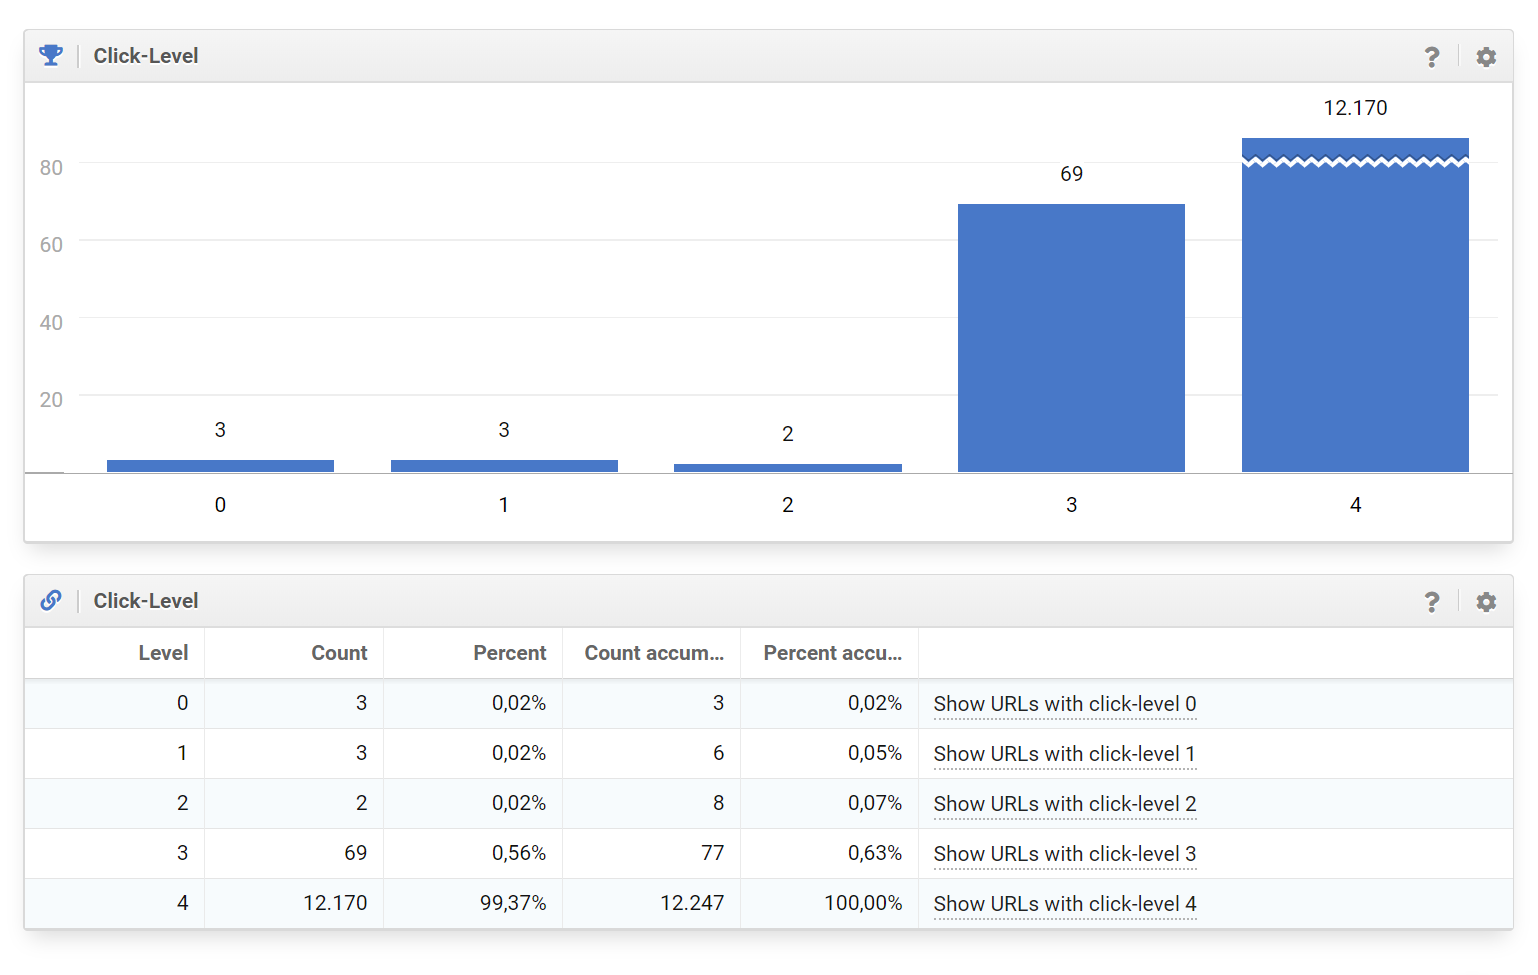Select the chart bar for level 3
This screenshot has width=1538, height=975.
(x=1071, y=338)
